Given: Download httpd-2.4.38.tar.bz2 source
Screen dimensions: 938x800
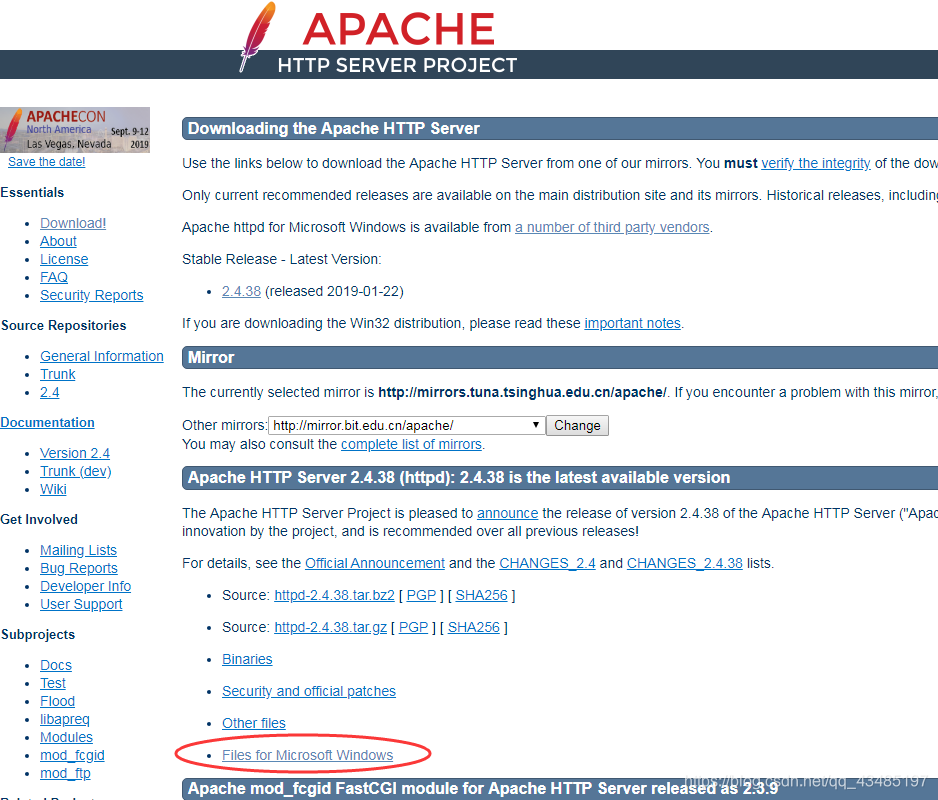Looking at the screenshot, I should [334, 595].
